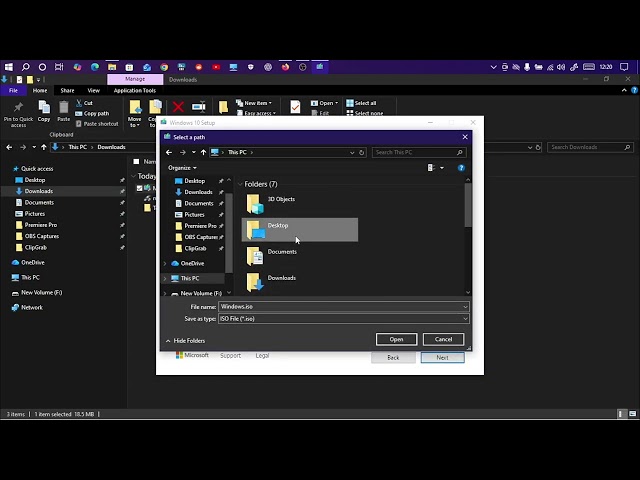Open the File tab in Explorer
This screenshot has width=640, height=480.
(x=13, y=91)
